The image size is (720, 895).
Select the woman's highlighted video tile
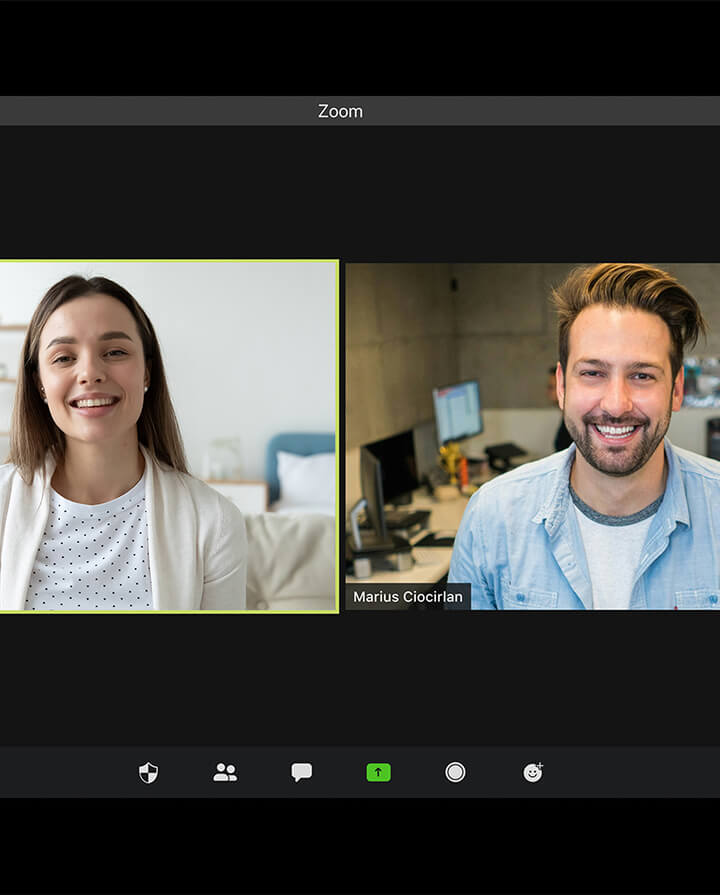[x=169, y=437]
